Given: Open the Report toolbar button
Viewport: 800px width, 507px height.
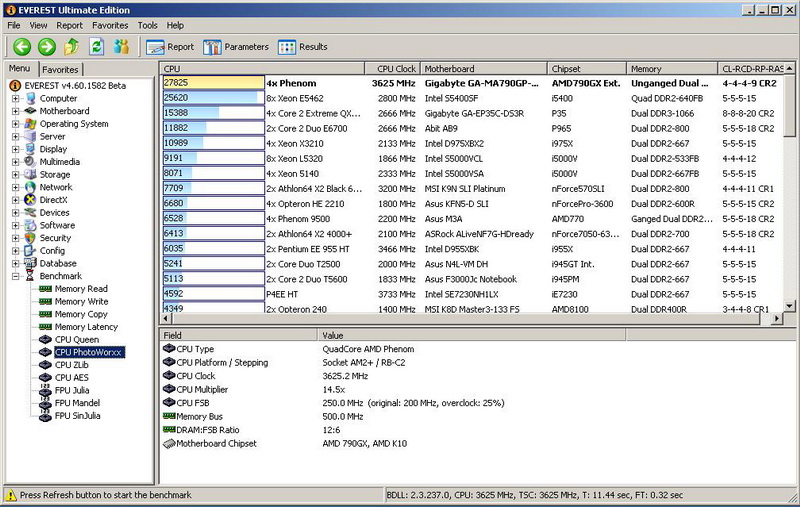Looking at the screenshot, I should point(170,47).
